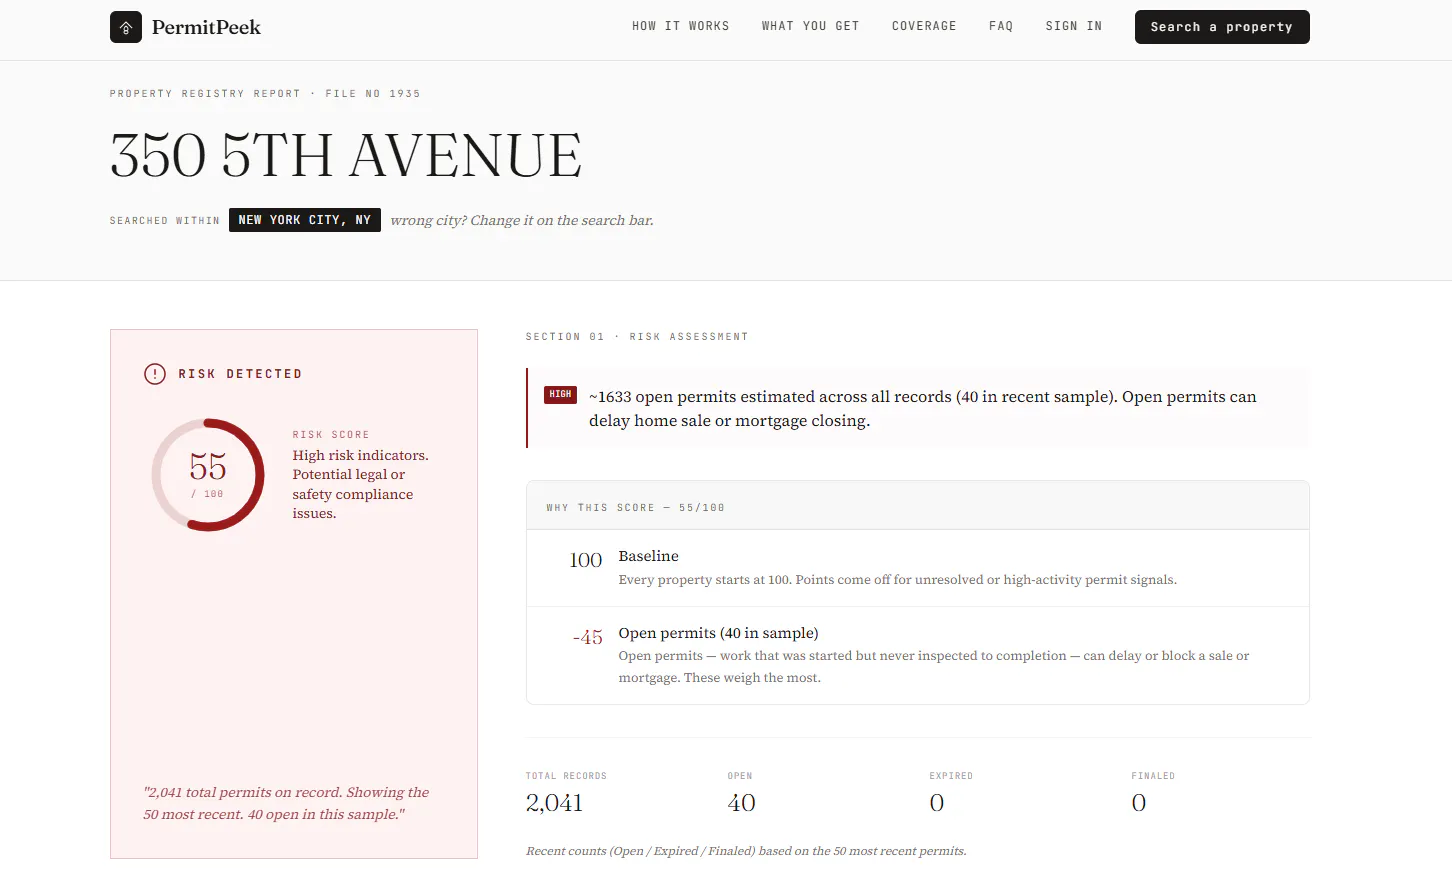
Task: Click the Total Records value 2,041
Action: click(x=555, y=803)
